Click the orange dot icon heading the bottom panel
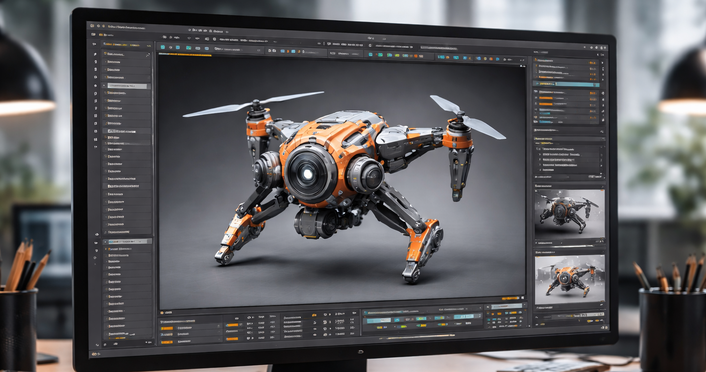The image size is (706, 372). [162, 313]
